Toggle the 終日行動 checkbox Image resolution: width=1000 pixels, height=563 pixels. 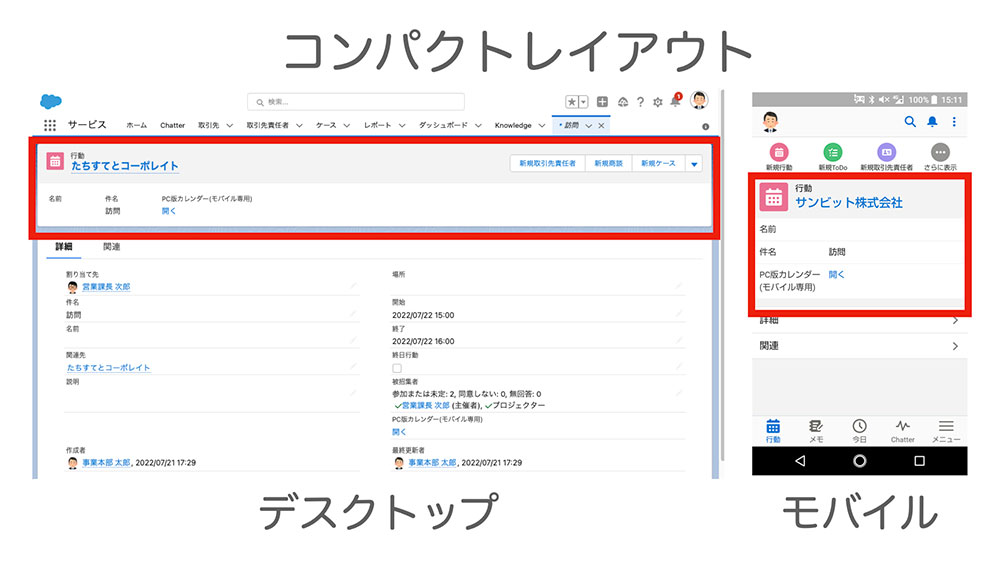coord(397,368)
